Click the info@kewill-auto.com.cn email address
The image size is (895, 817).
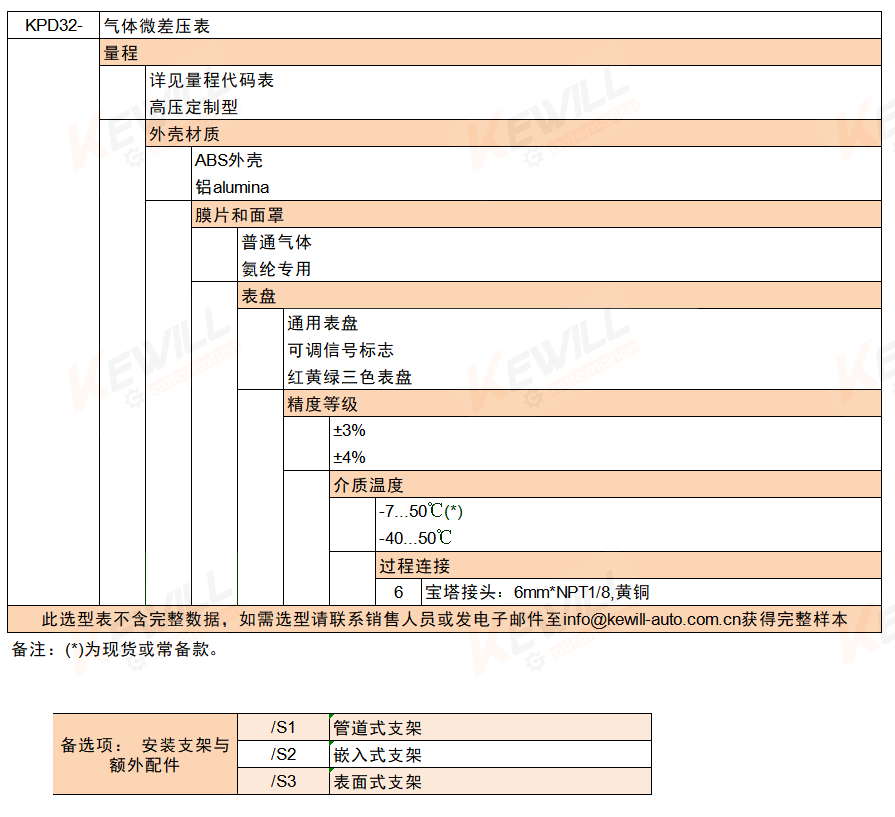coord(651,619)
